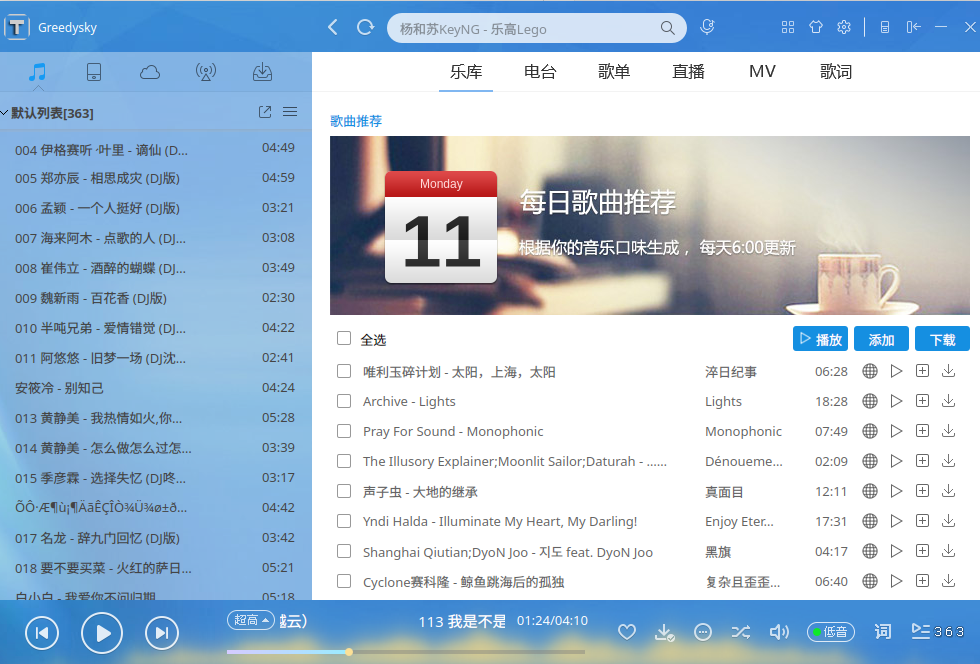Open the cloud music sidebar icon
Viewport: 980px width, 664px height.
150,73
